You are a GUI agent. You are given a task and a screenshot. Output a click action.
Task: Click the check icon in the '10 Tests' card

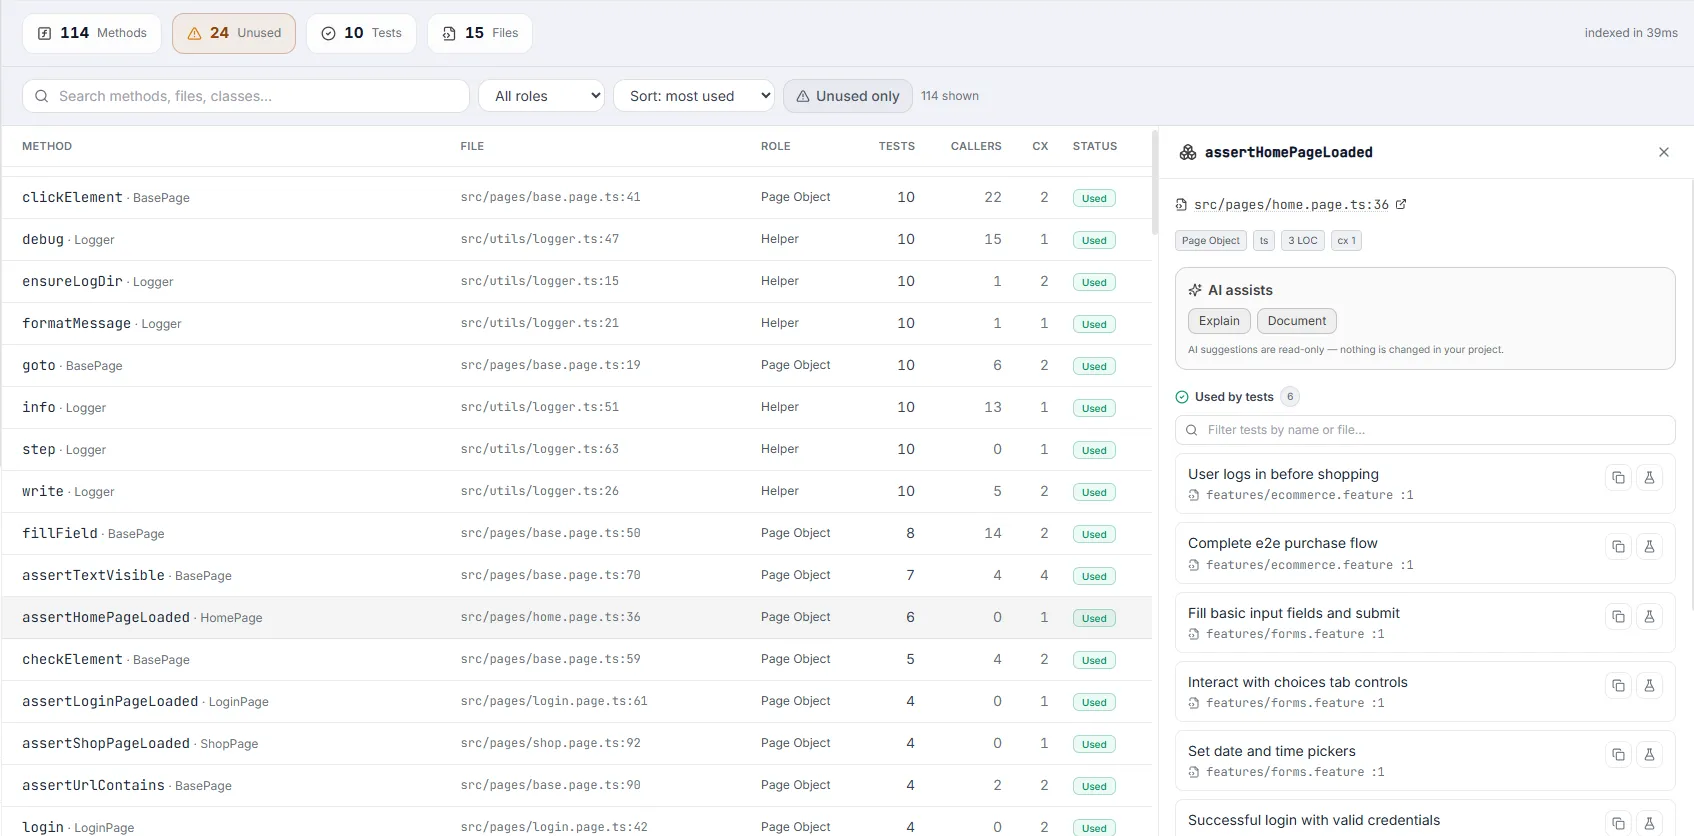(x=328, y=33)
